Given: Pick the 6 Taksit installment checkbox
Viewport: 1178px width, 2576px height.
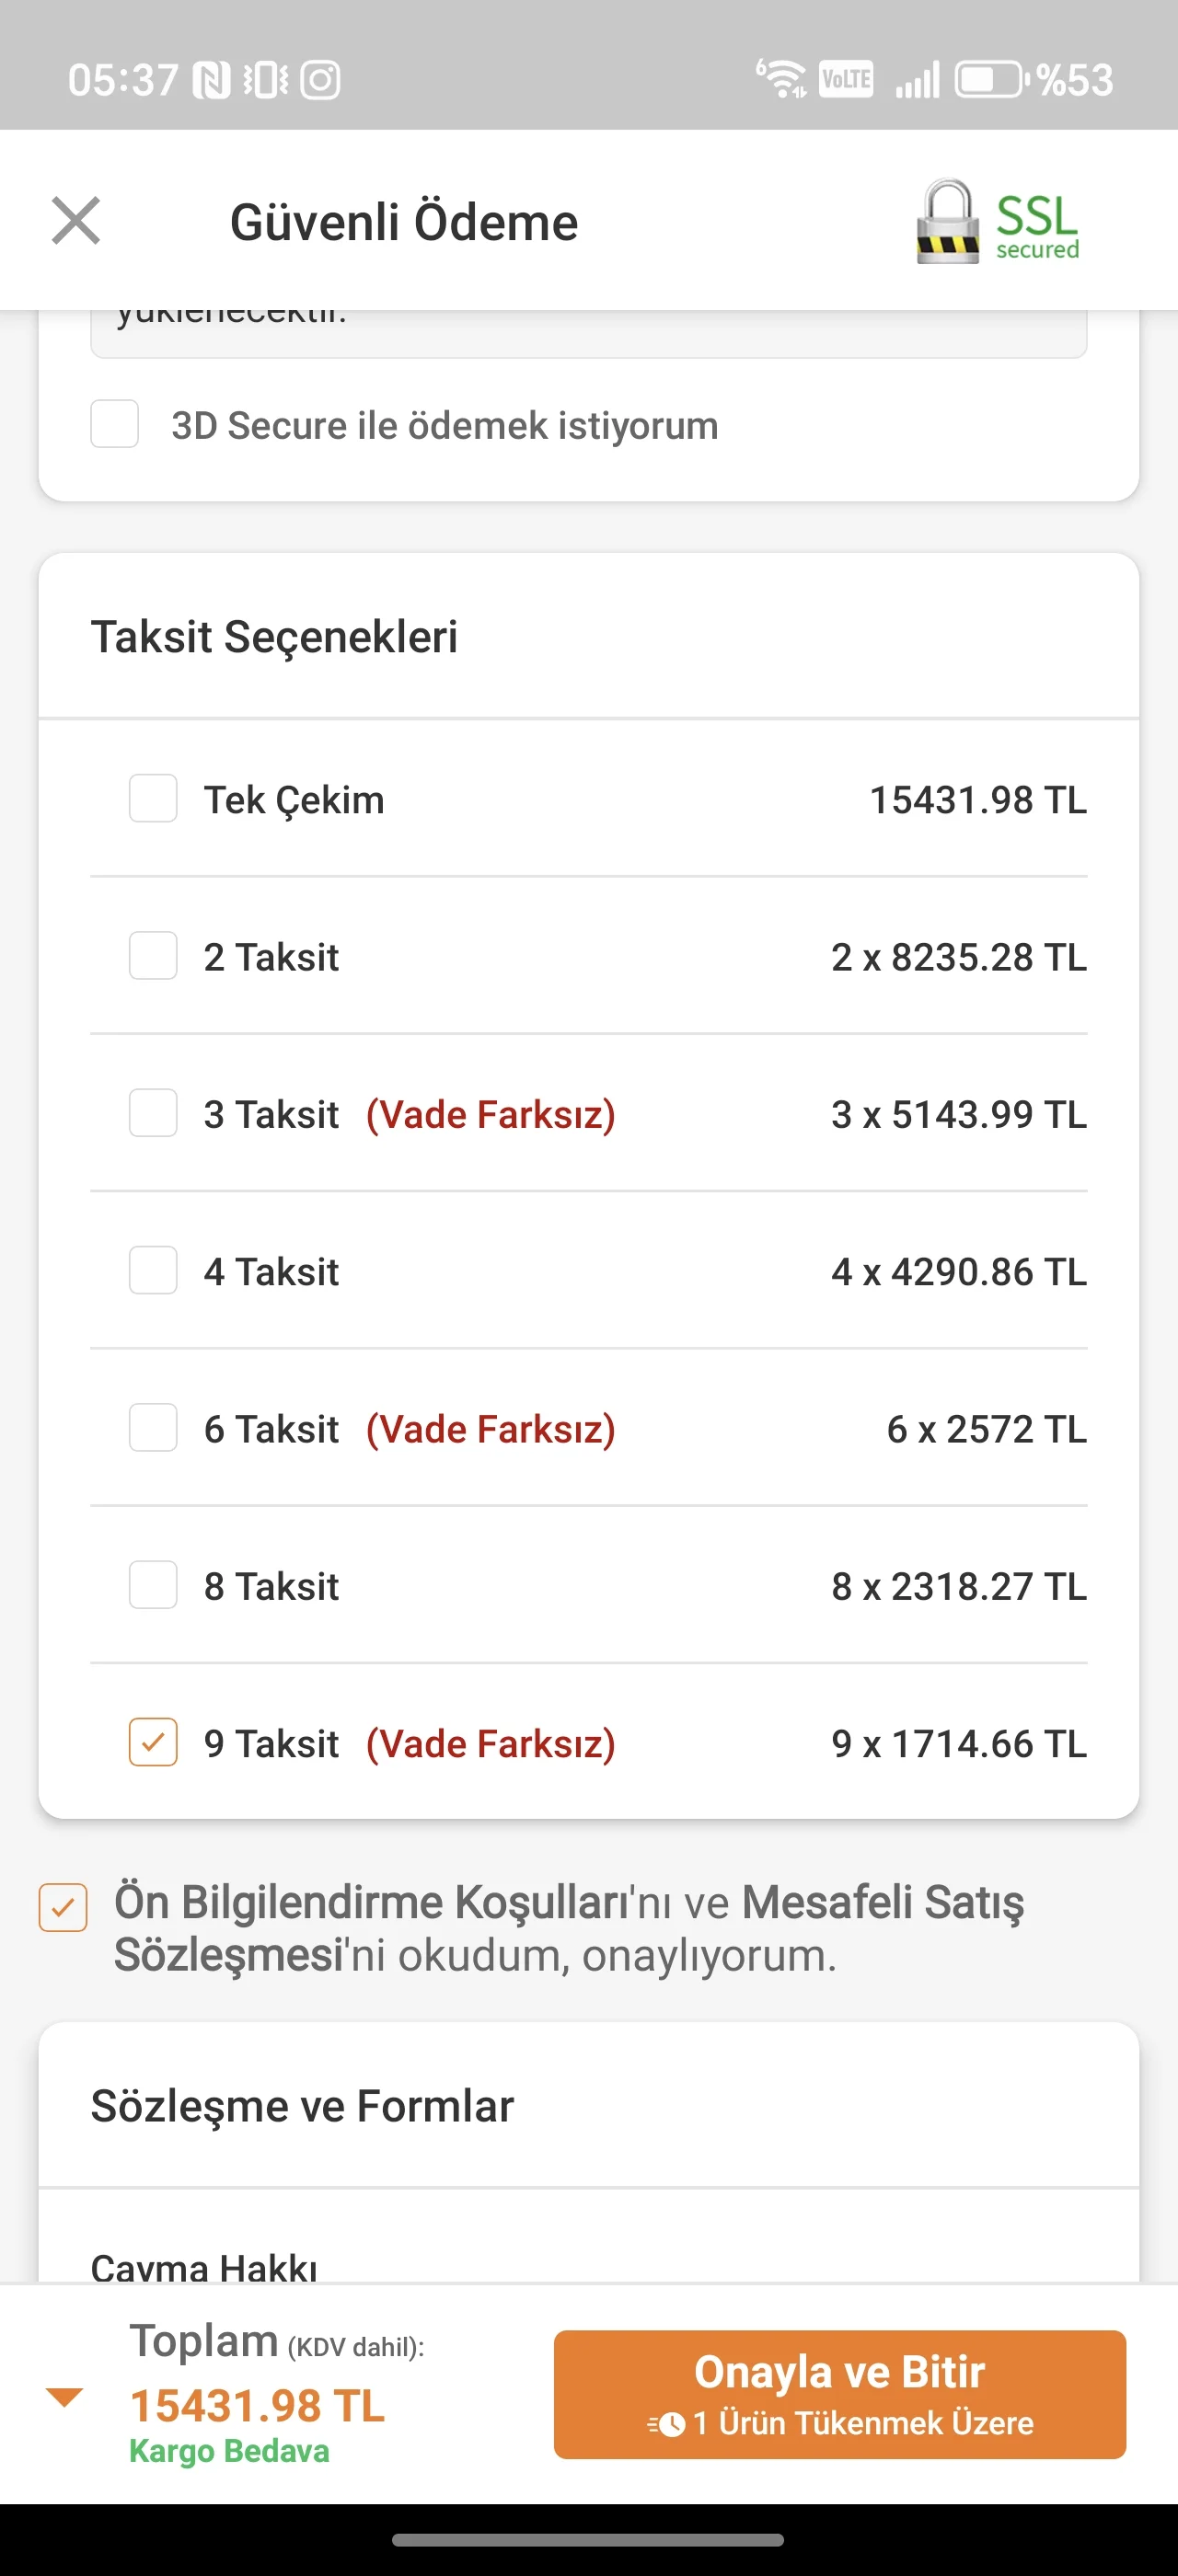Looking at the screenshot, I should tap(153, 1427).
